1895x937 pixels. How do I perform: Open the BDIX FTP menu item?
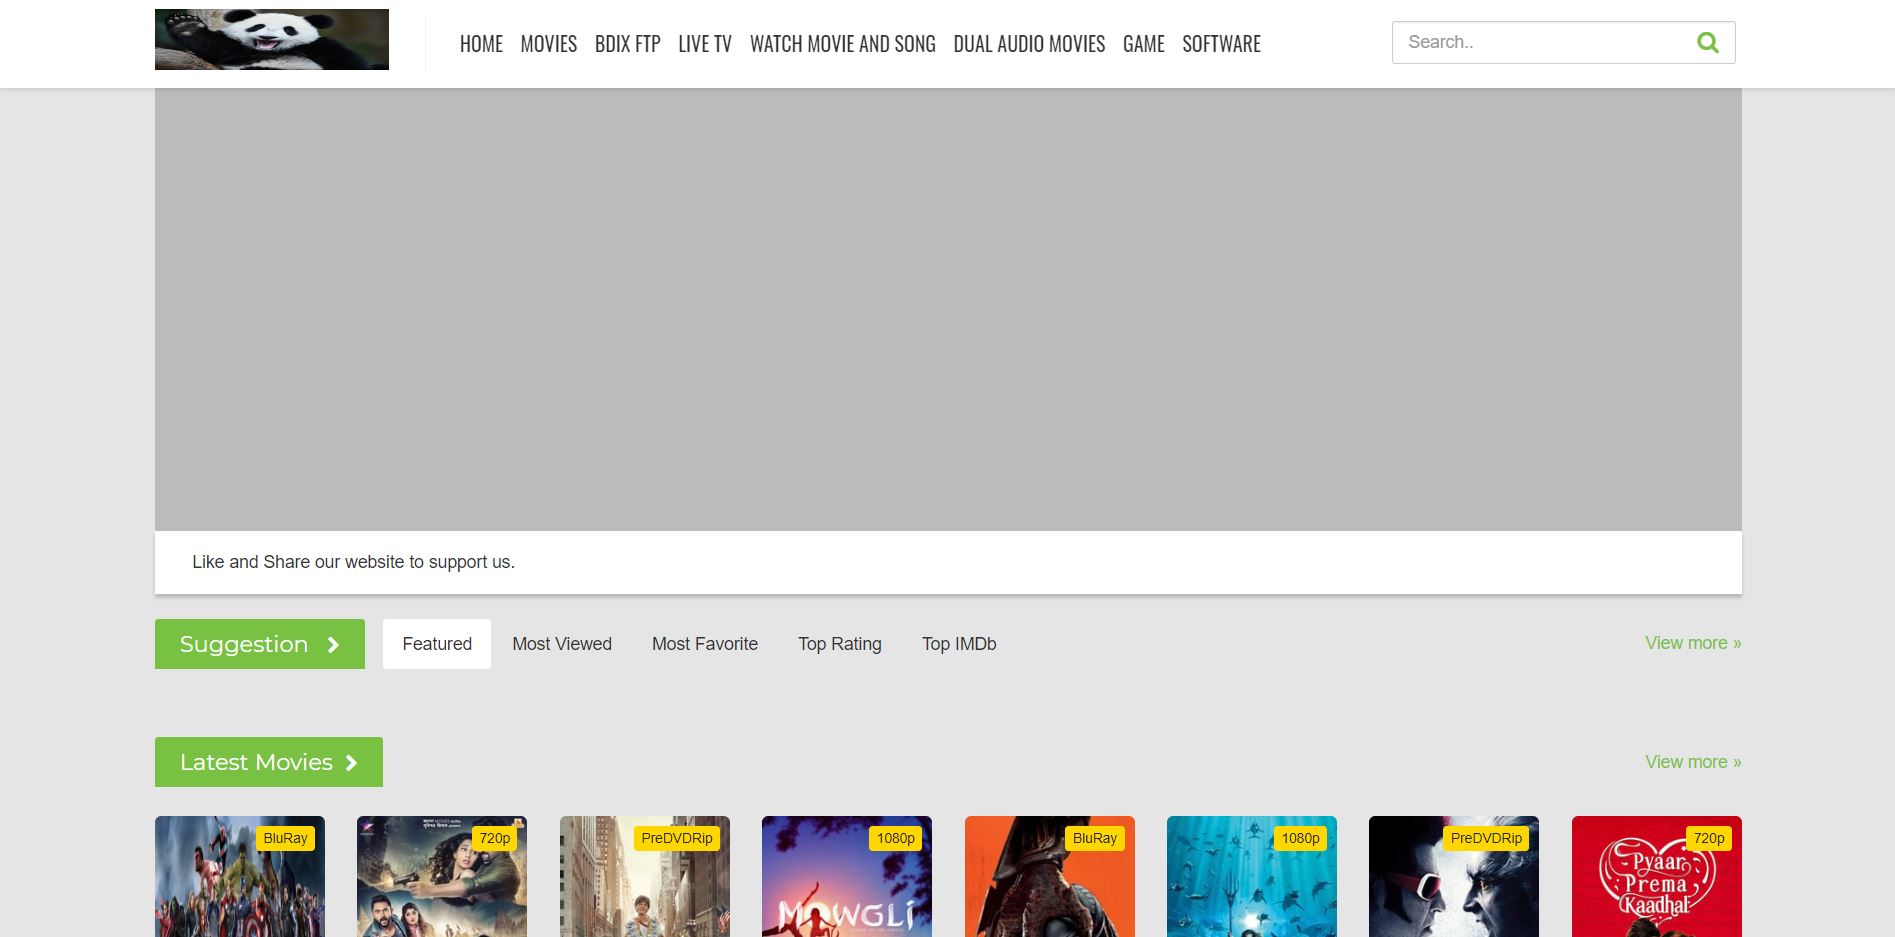pyautogui.click(x=627, y=44)
